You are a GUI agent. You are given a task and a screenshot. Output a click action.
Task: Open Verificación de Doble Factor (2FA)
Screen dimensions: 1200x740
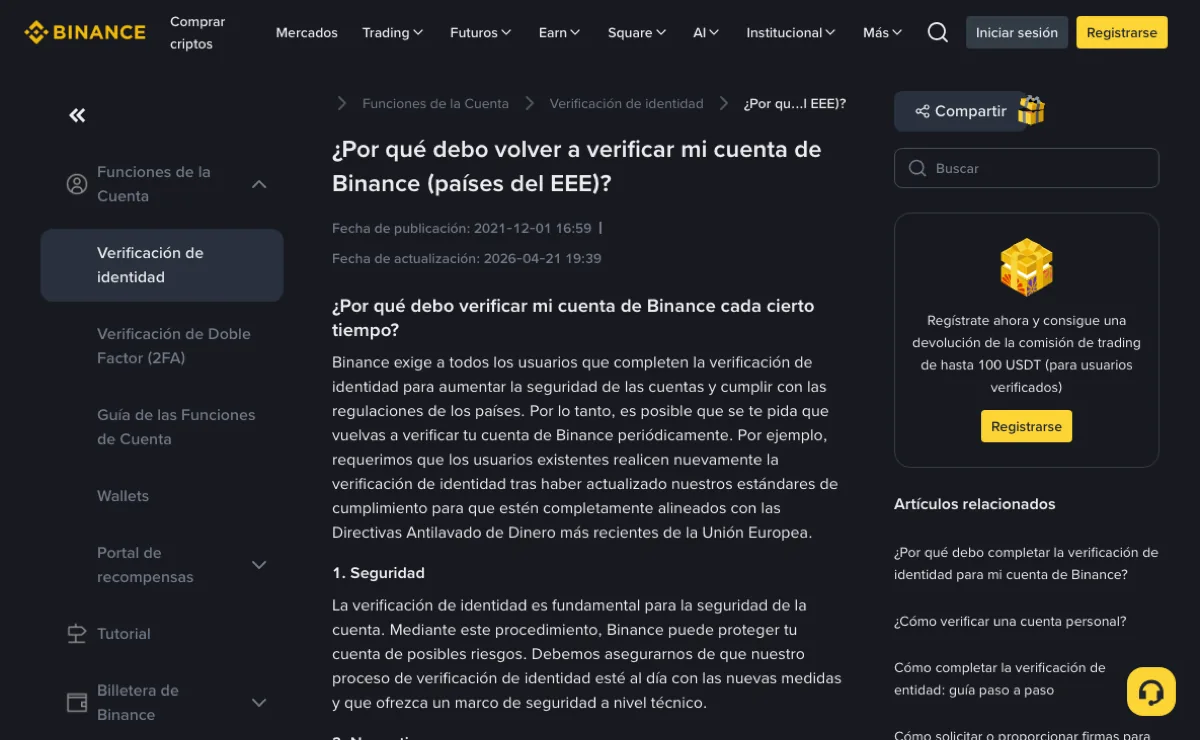pyautogui.click(x=174, y=346)
